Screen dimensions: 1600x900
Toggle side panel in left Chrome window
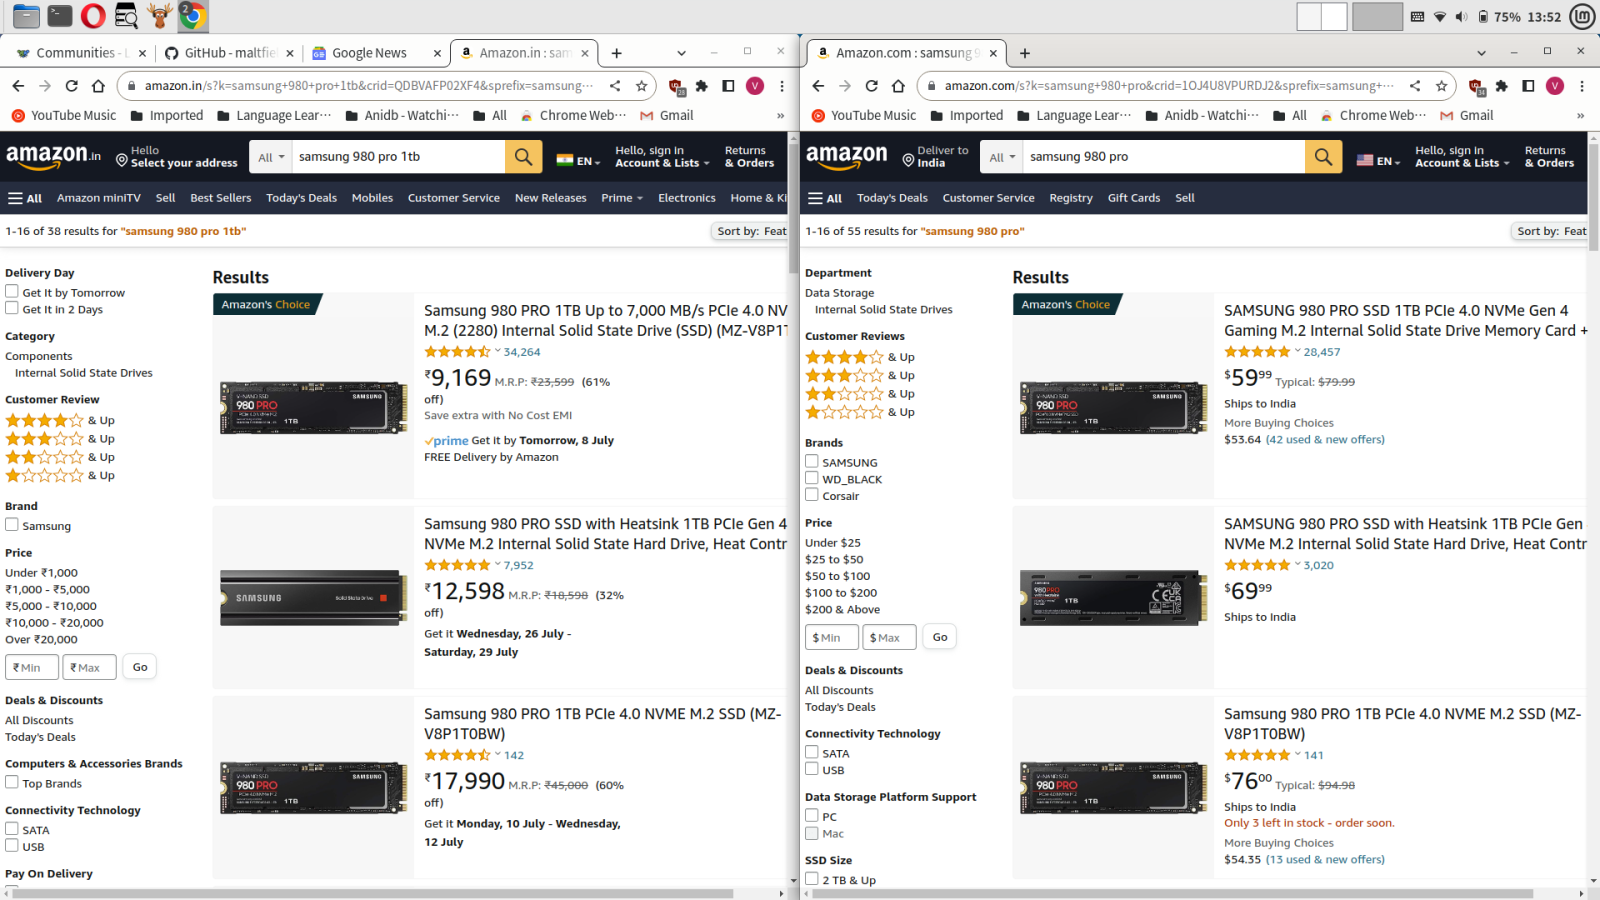[x=728, y=86]
